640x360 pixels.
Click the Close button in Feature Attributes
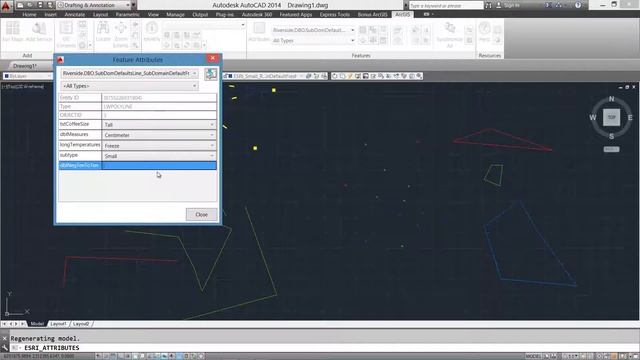(x=202, y=215)
